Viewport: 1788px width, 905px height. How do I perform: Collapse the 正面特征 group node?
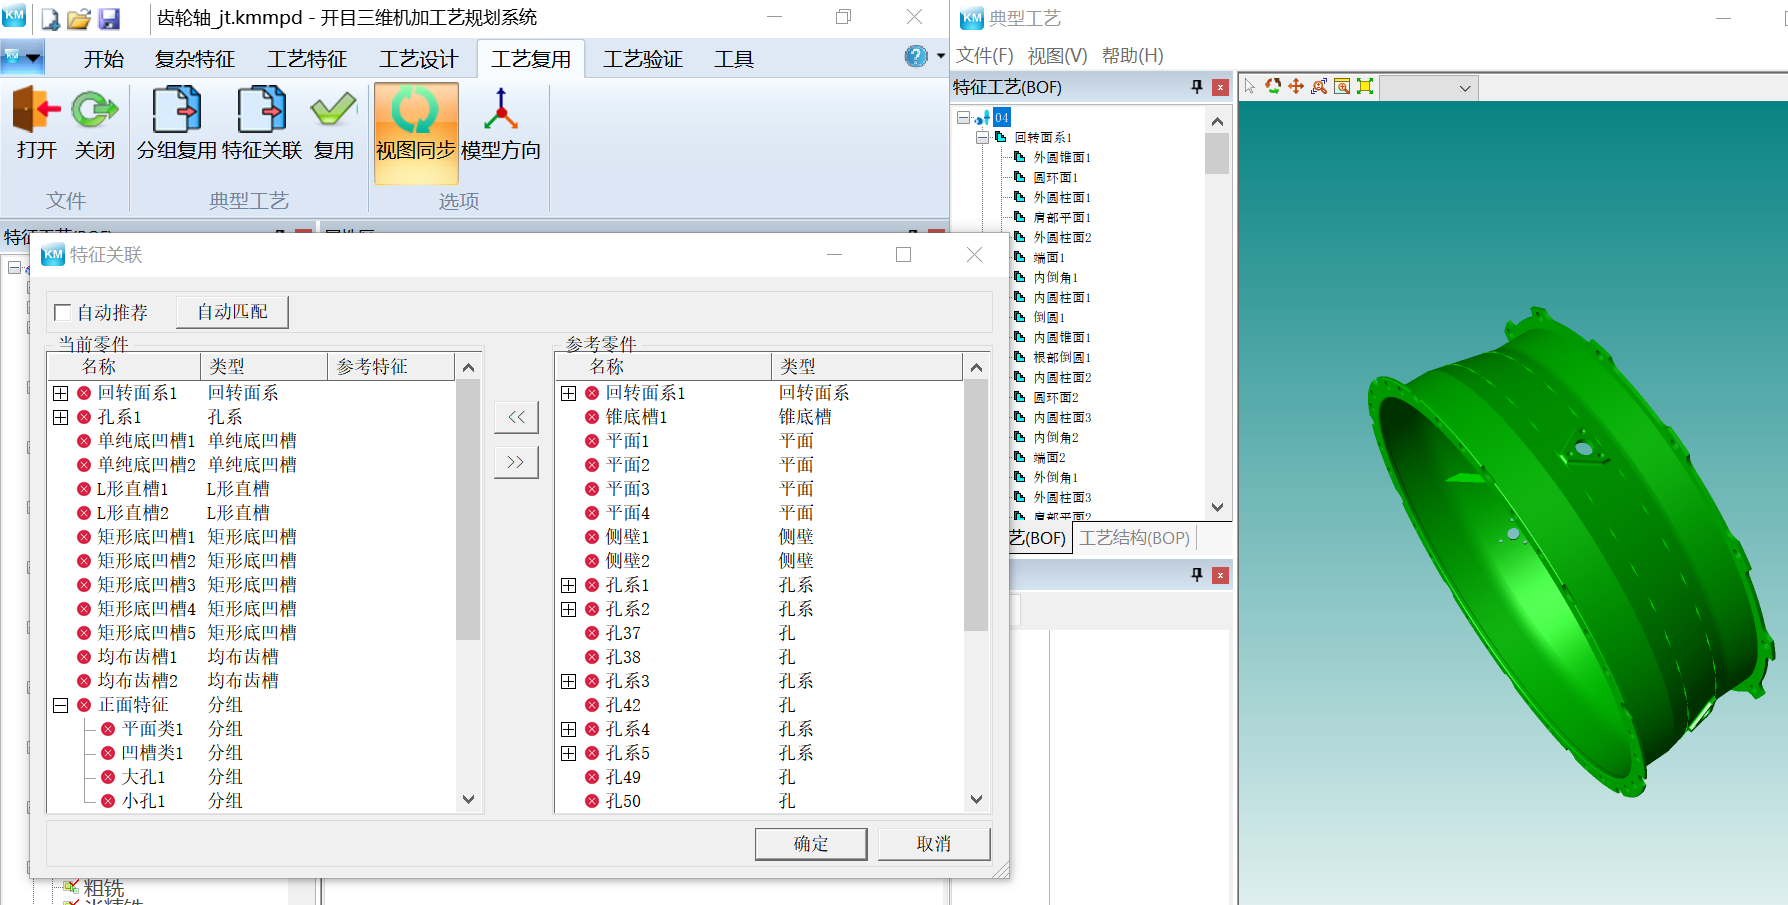tap(61, 705)
